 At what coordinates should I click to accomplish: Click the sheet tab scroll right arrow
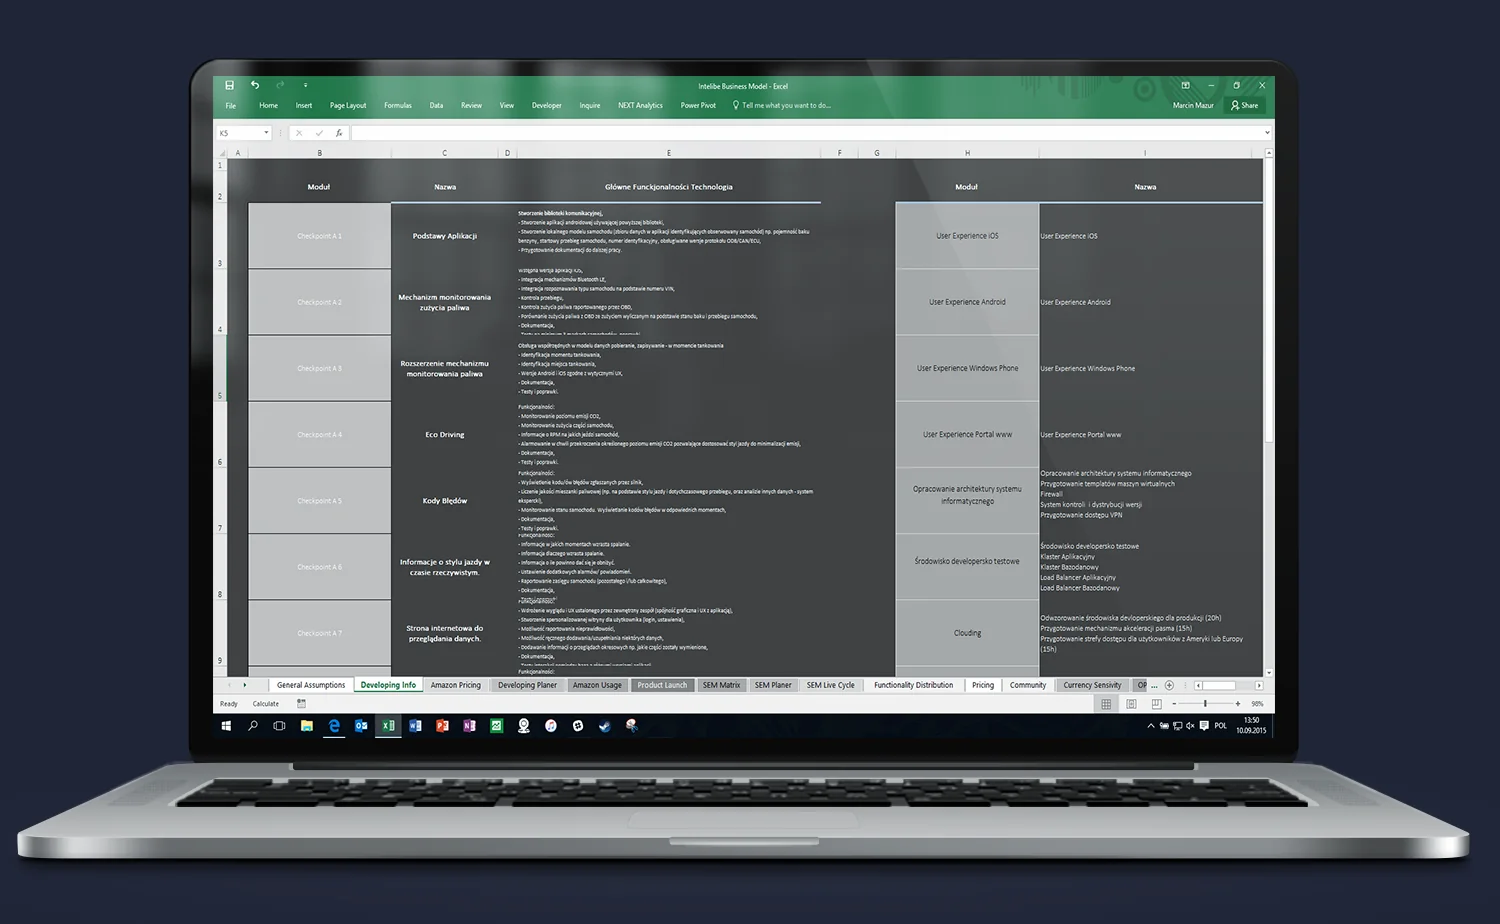pos(245,685)
